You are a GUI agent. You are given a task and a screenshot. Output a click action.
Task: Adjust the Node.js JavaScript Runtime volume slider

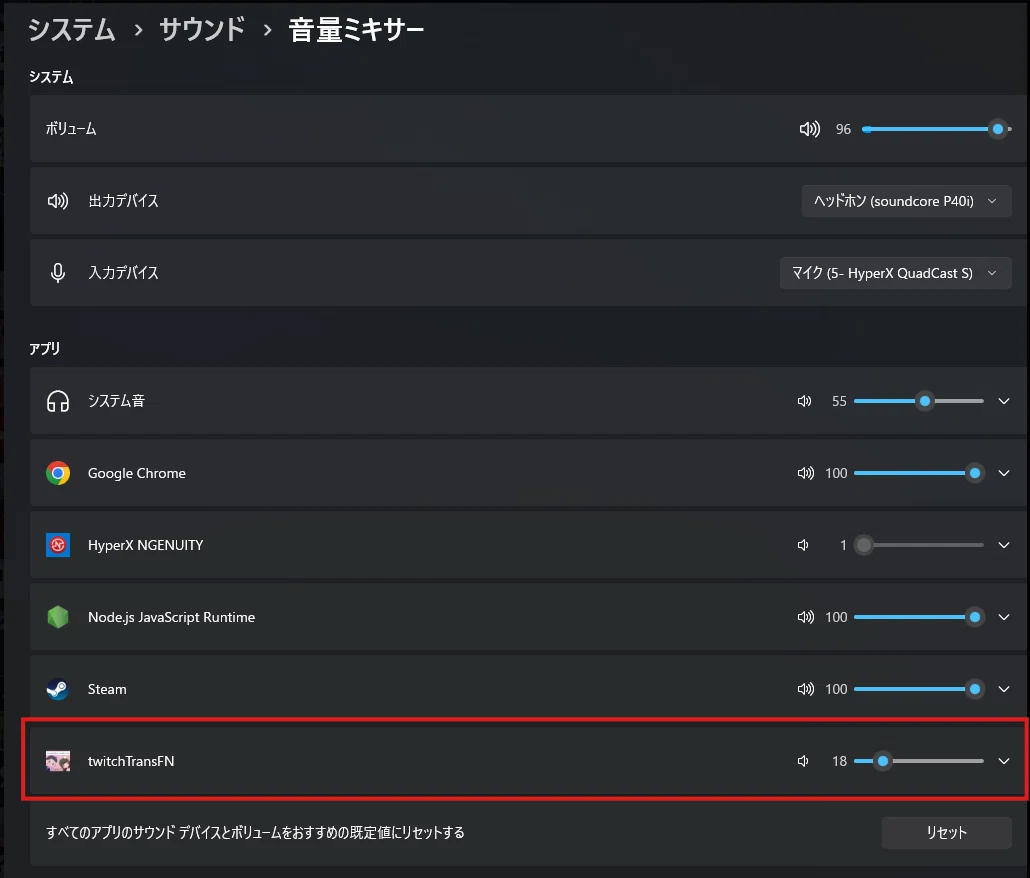[x=918, y=617]
